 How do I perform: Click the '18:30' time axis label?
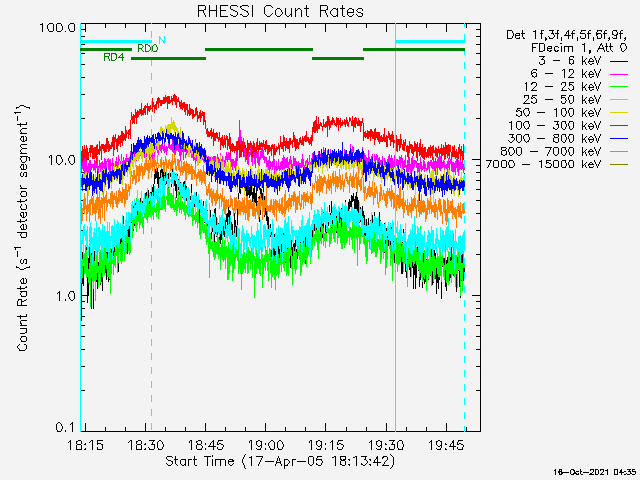(x=146, y=445)
